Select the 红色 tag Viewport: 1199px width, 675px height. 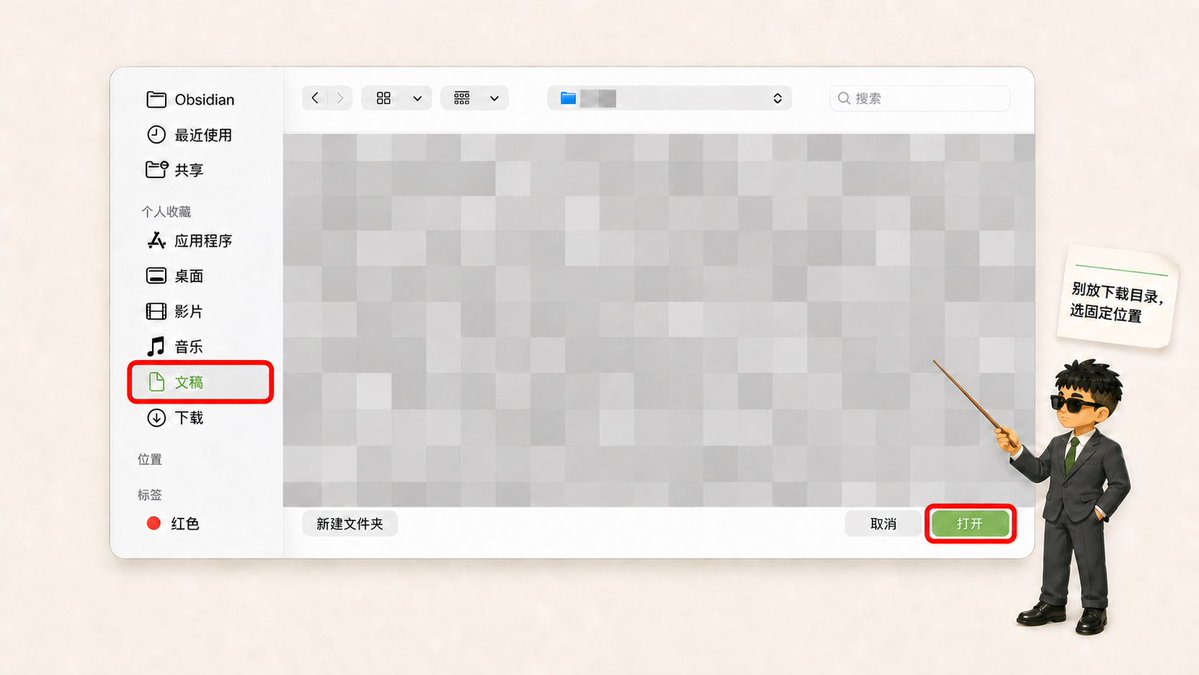pos(174,524)
